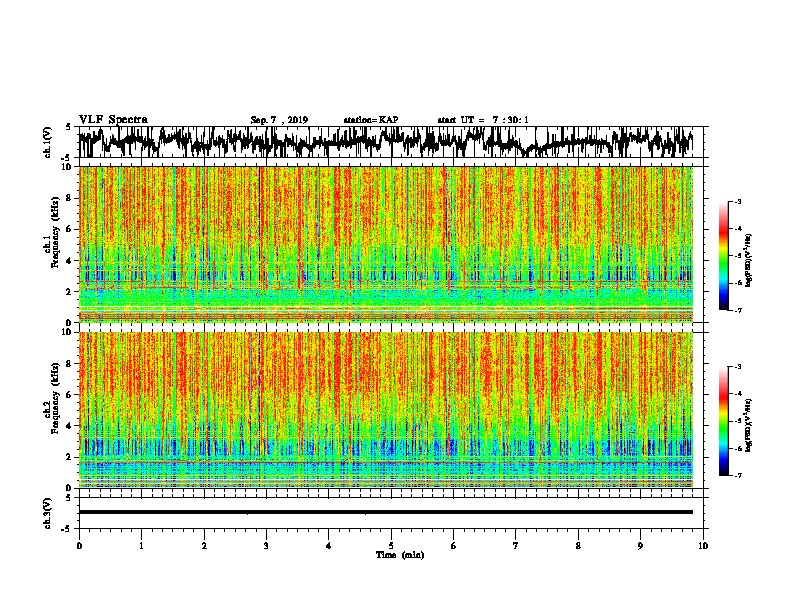This screenshot has width=792, height=612.
Task: Click the ch.1 spectrogram panel
Action: (x=385, y=244)
